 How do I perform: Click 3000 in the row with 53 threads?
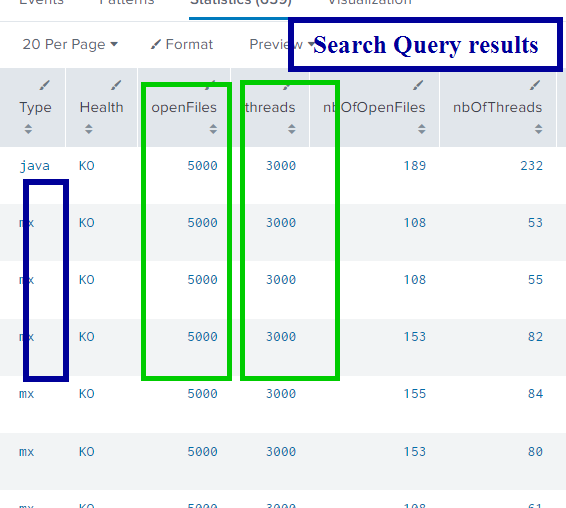click(x=281, y=223)
